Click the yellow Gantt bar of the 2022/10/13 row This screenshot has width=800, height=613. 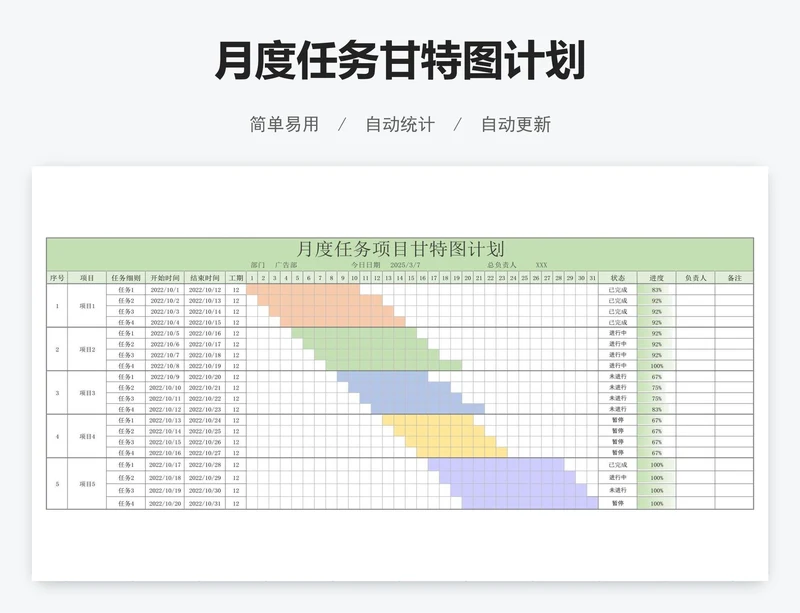[428, 420]
